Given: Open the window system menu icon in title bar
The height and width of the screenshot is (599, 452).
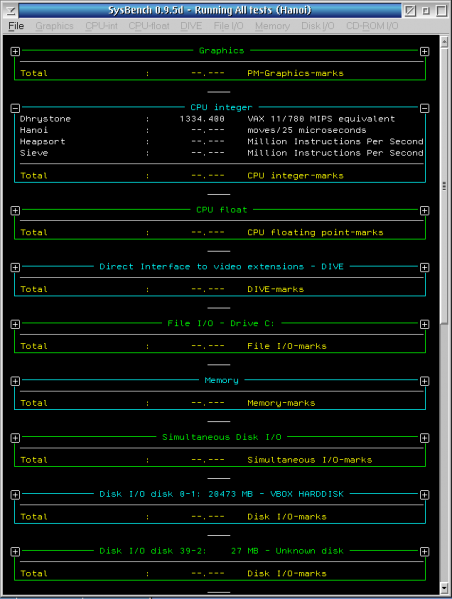Looking at the screenshot, I should tap(10, 10).
